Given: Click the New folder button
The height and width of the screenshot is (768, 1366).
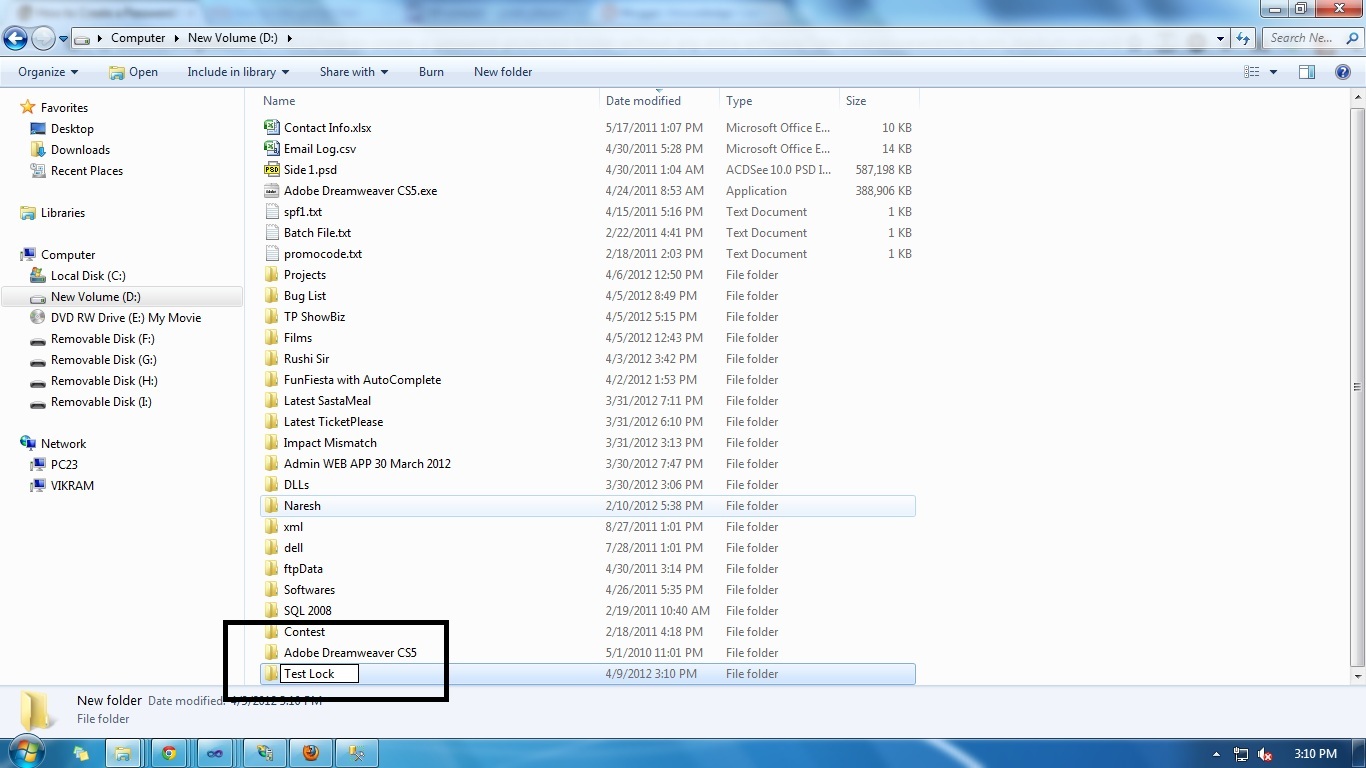Looking at the screenshot, I should [503, 71].
